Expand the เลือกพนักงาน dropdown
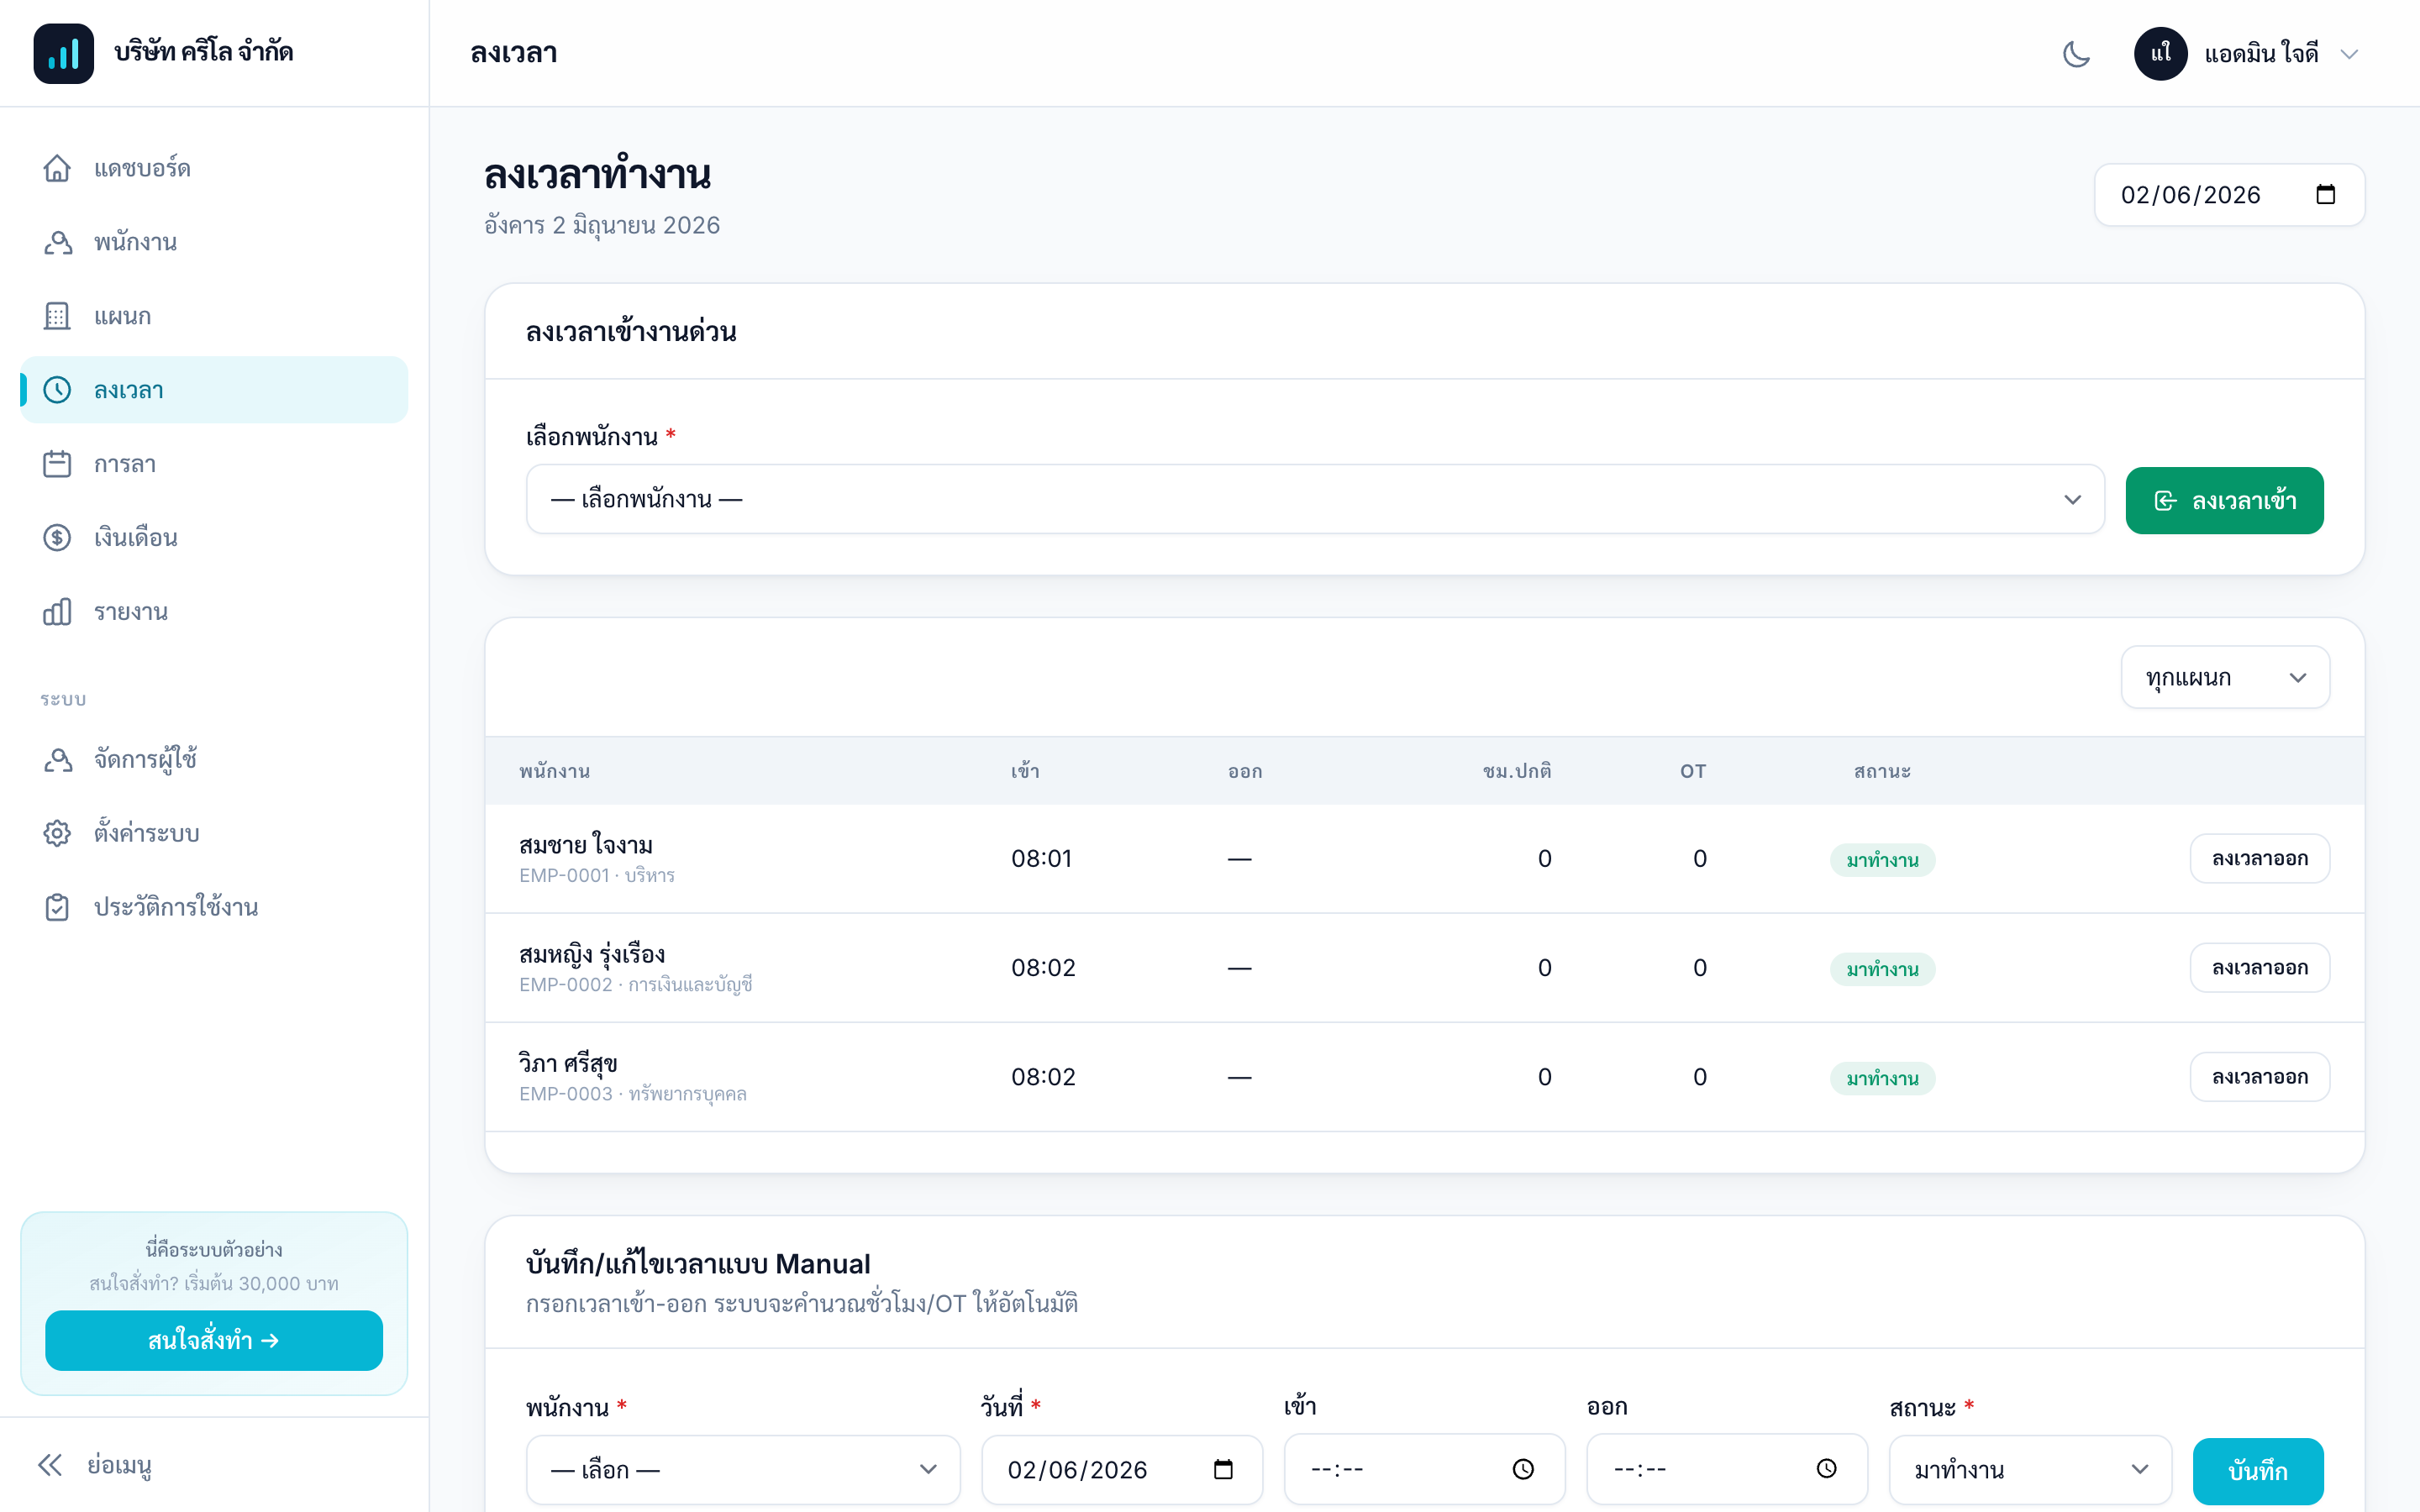The height and width of the screenshot is (1512, 2420). (x=1315, y=499)
